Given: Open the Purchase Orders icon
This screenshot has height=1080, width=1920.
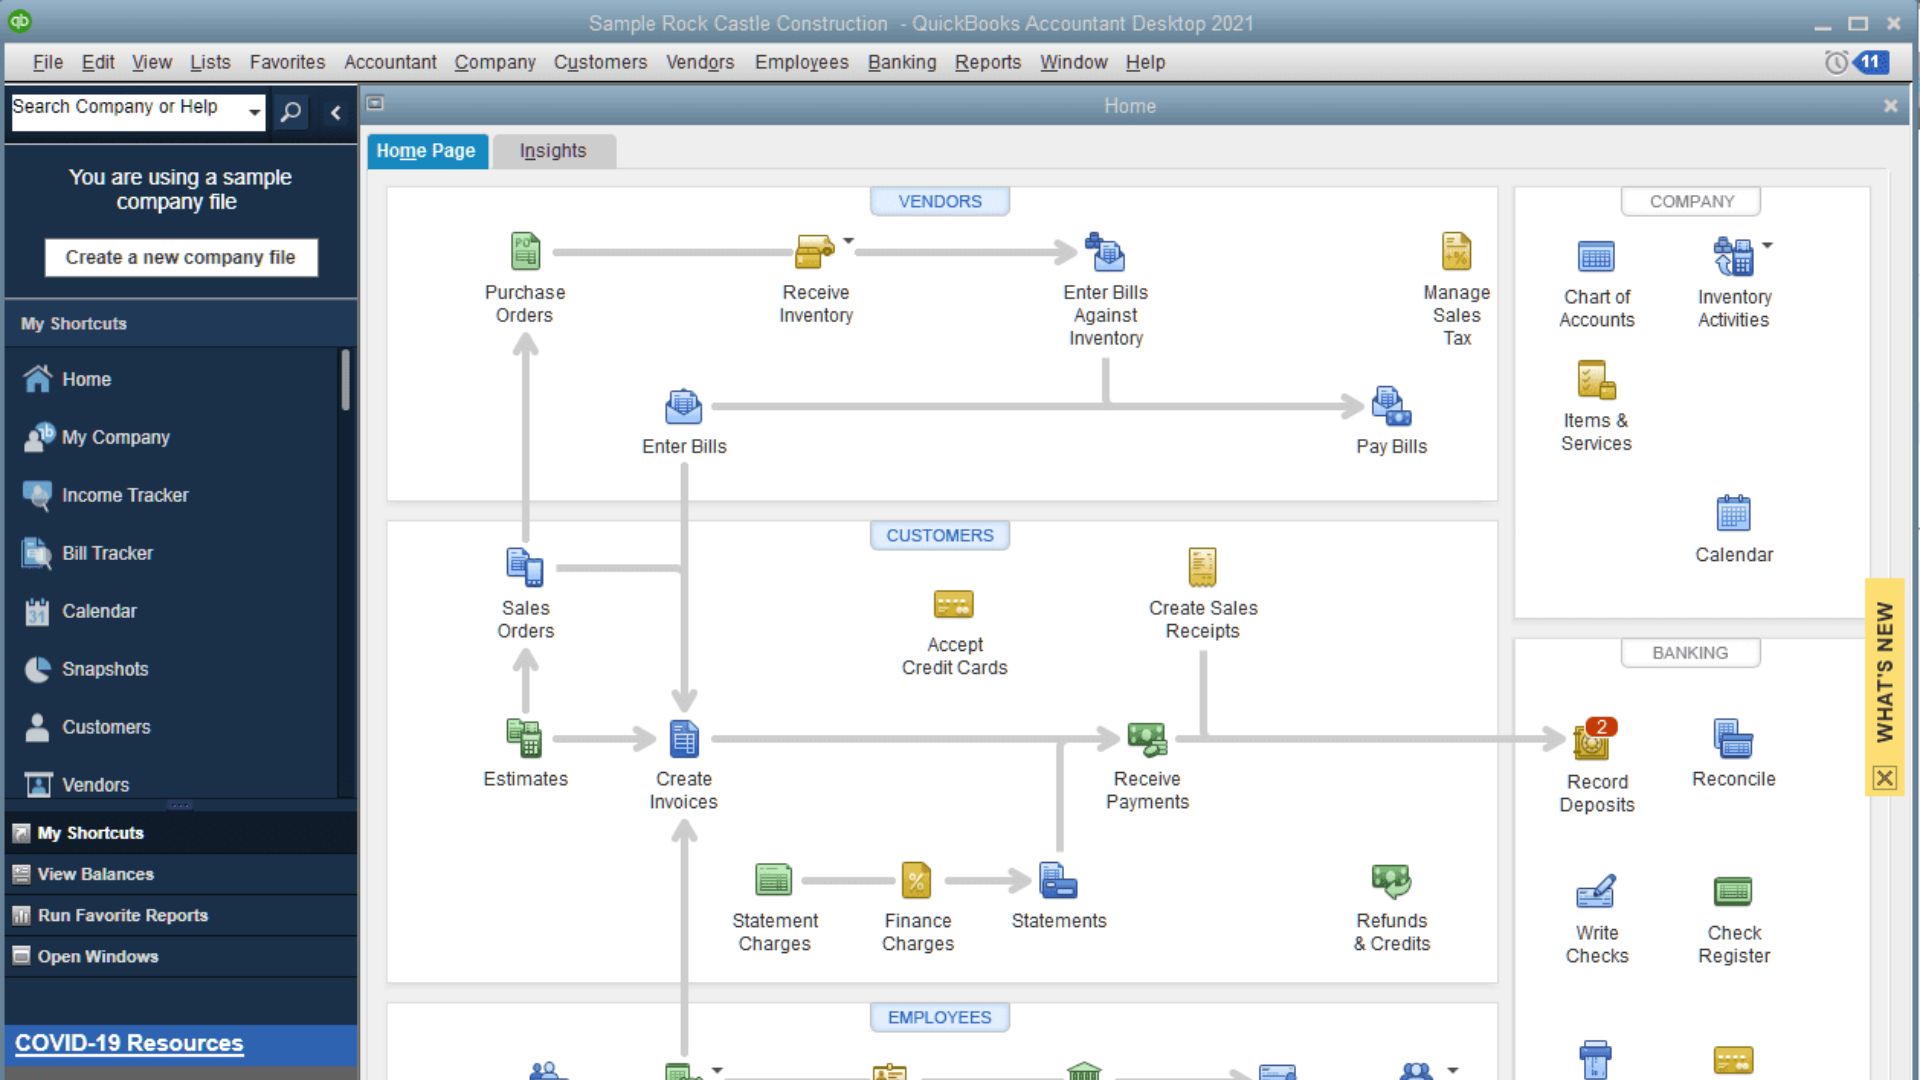Looking at the screenshot, I should [525, 252].
